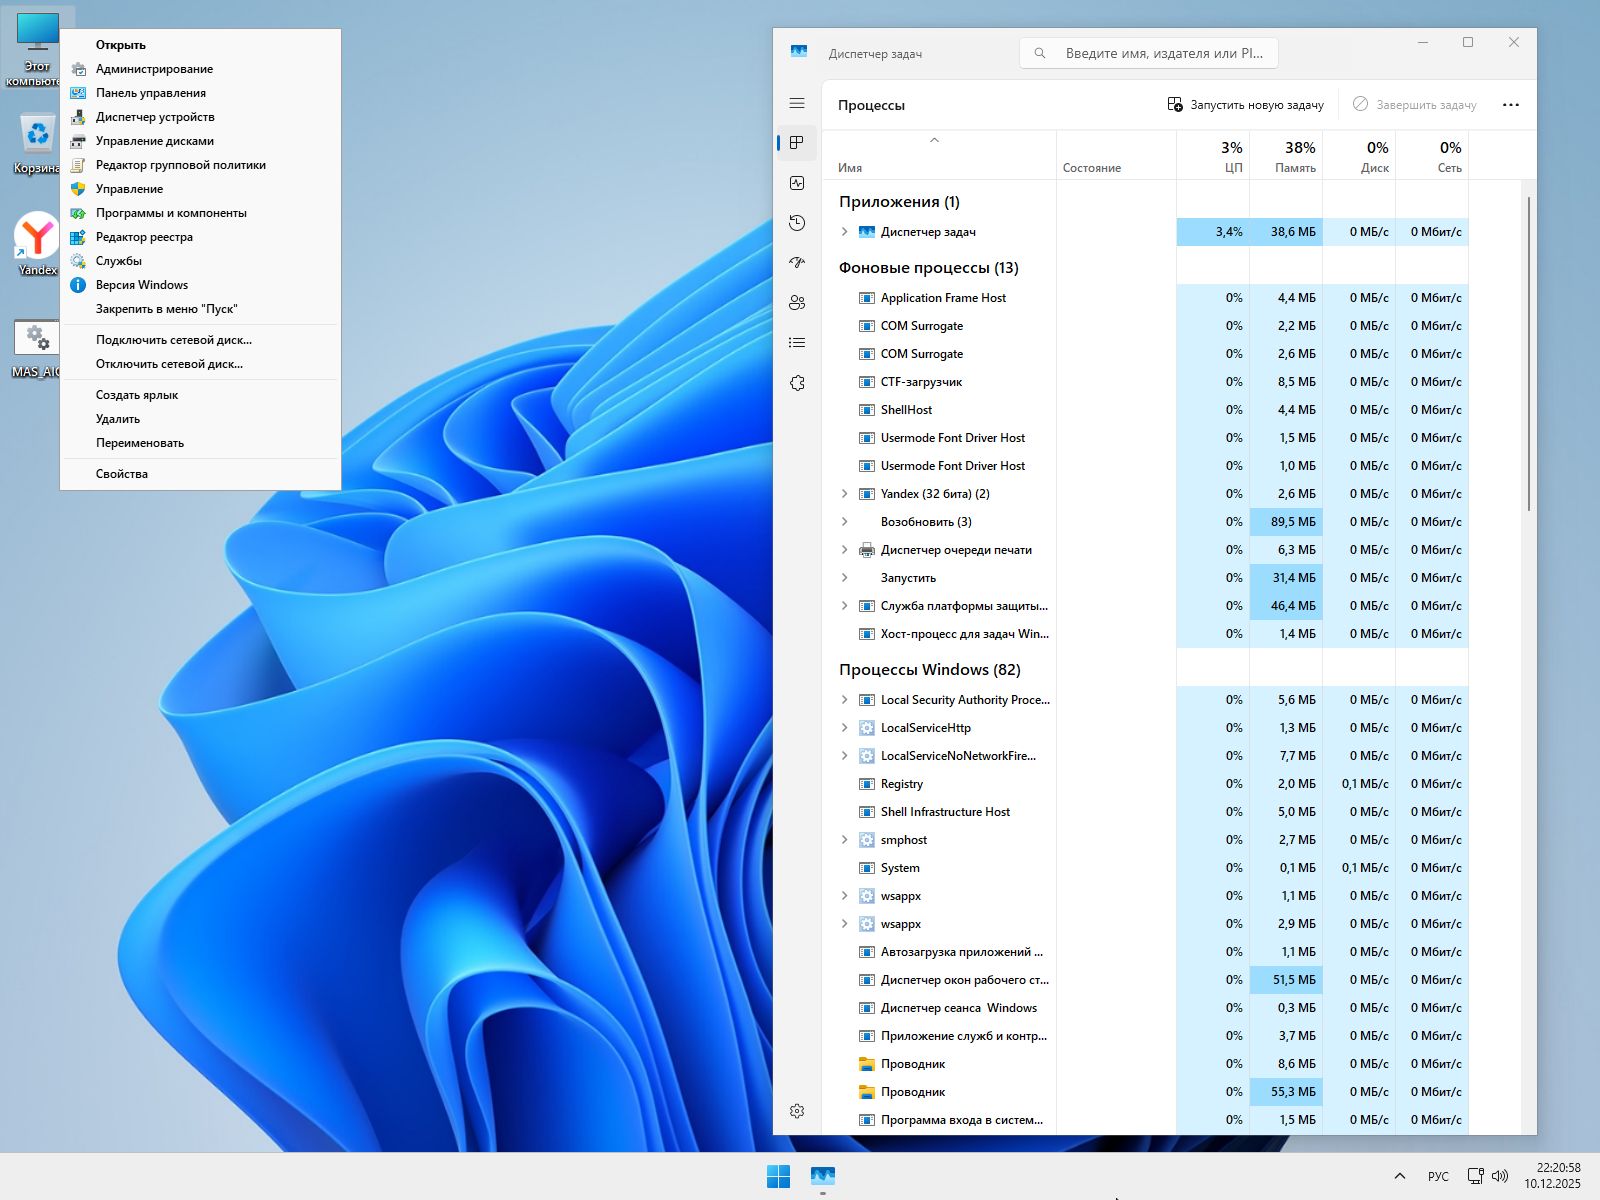
Task: Expand the Local Security Authority process row
Action: [x=844, y=700]
